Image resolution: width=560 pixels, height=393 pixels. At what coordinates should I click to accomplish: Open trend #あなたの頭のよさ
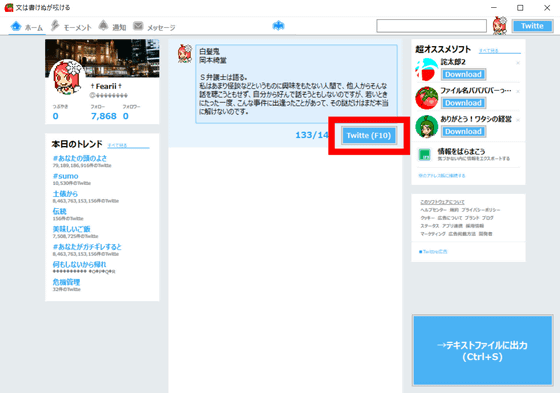[80, 158]
